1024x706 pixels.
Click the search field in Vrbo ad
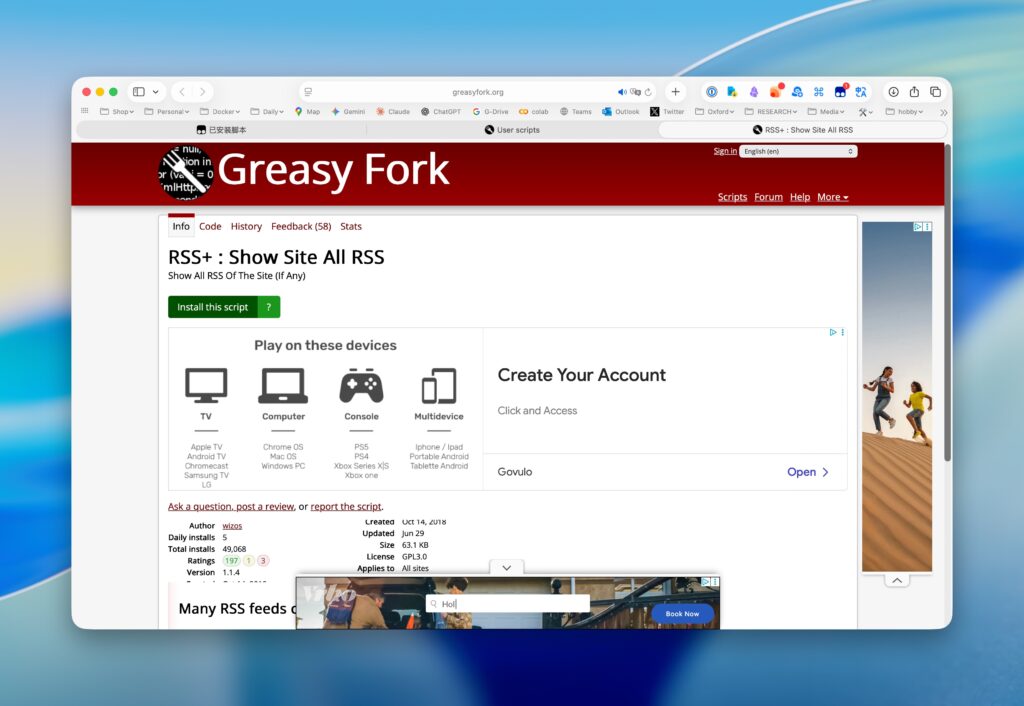tap(507, 603)
